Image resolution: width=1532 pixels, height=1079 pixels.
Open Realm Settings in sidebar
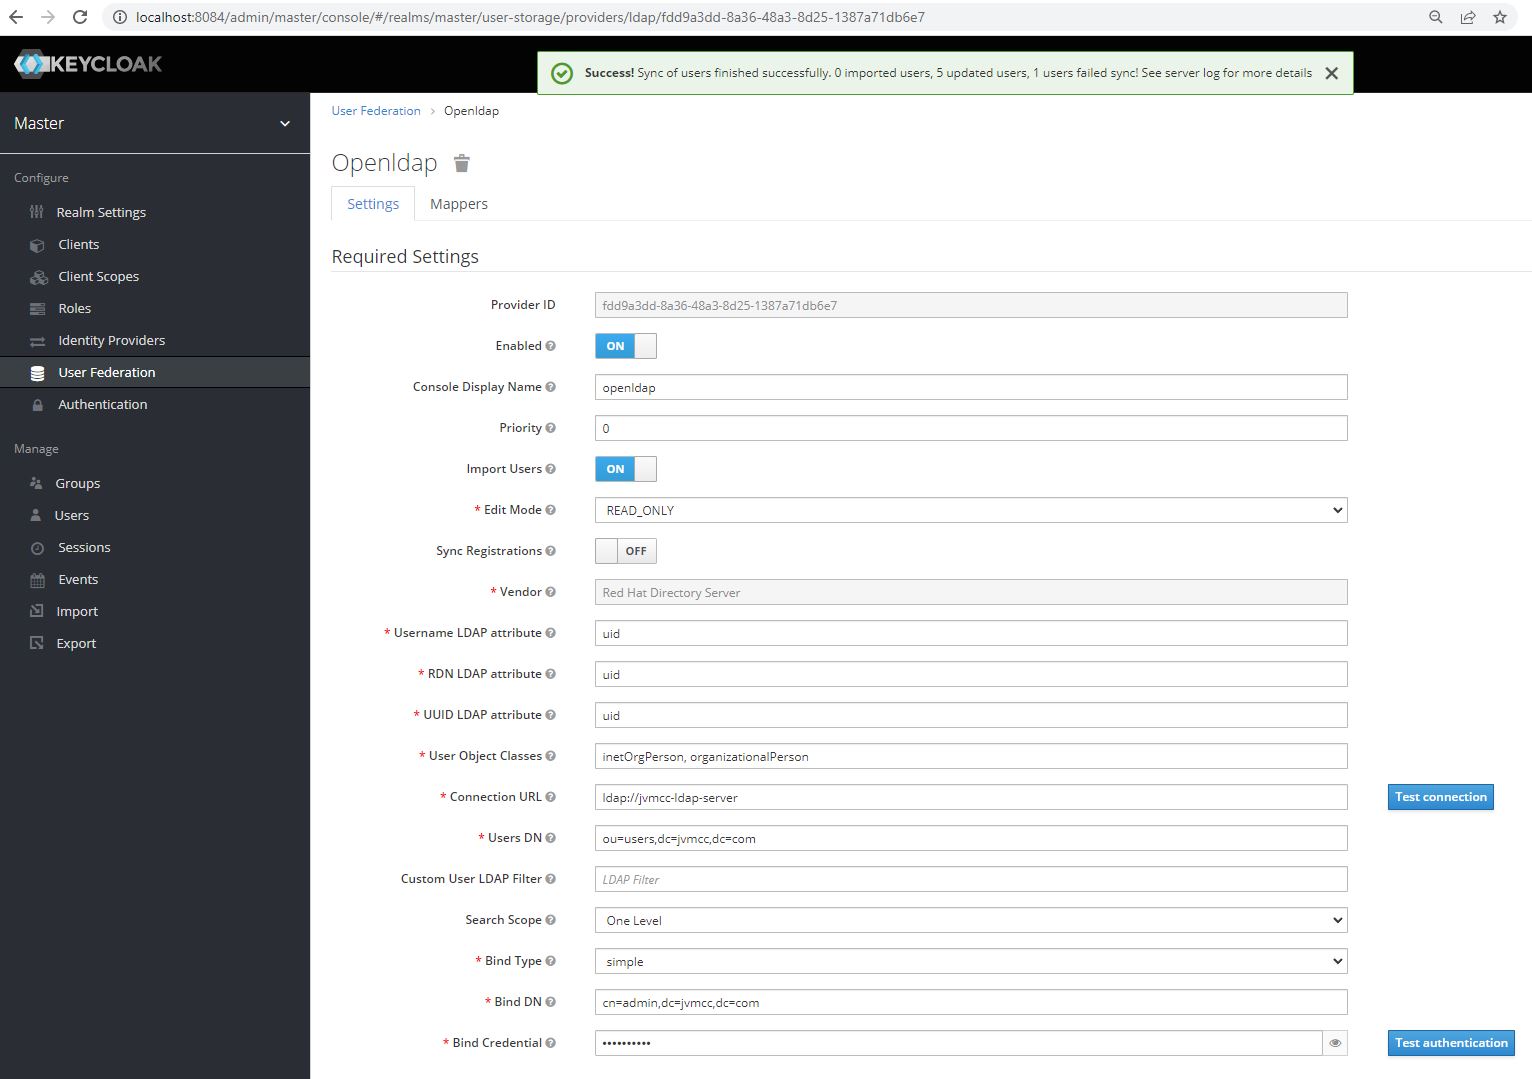pos(101,212)
